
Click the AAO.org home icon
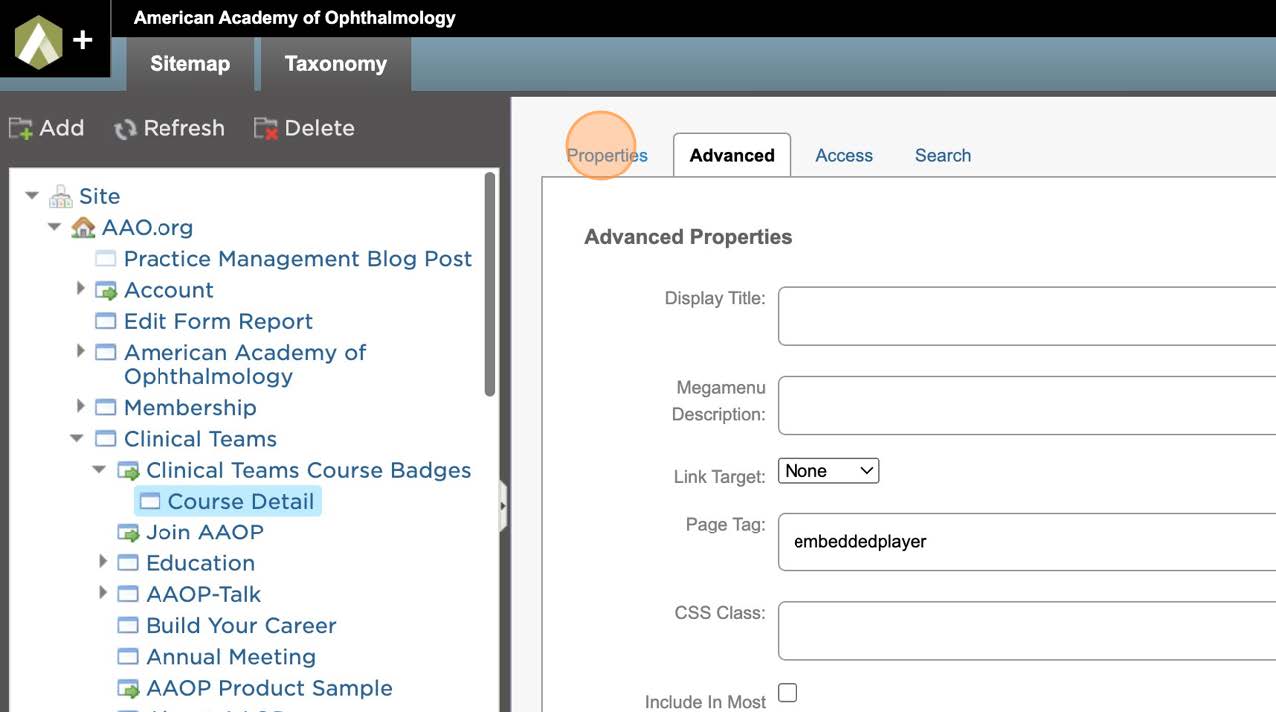pyautogui.click(x=84, y=228)
